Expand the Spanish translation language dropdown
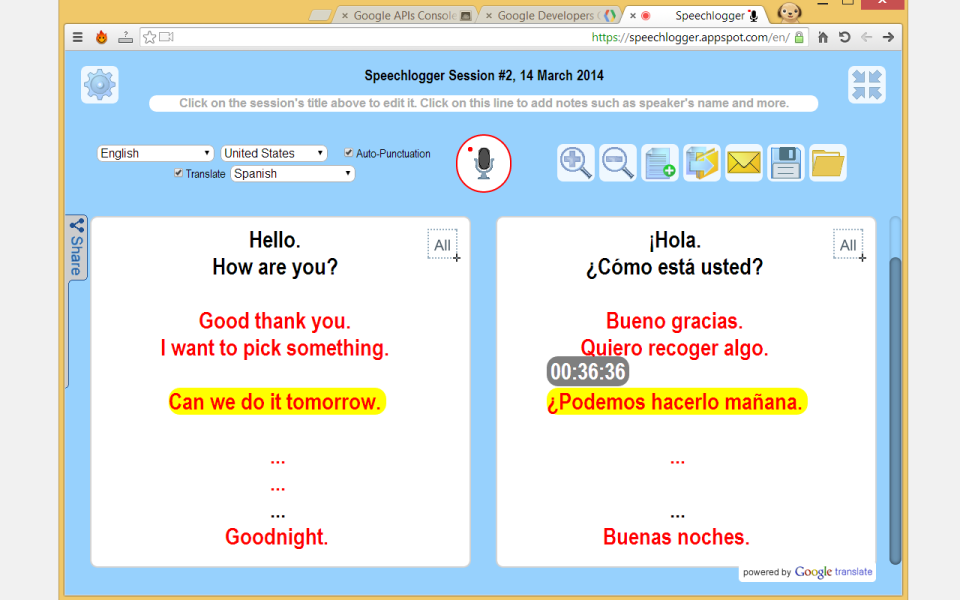 (293, 173)
